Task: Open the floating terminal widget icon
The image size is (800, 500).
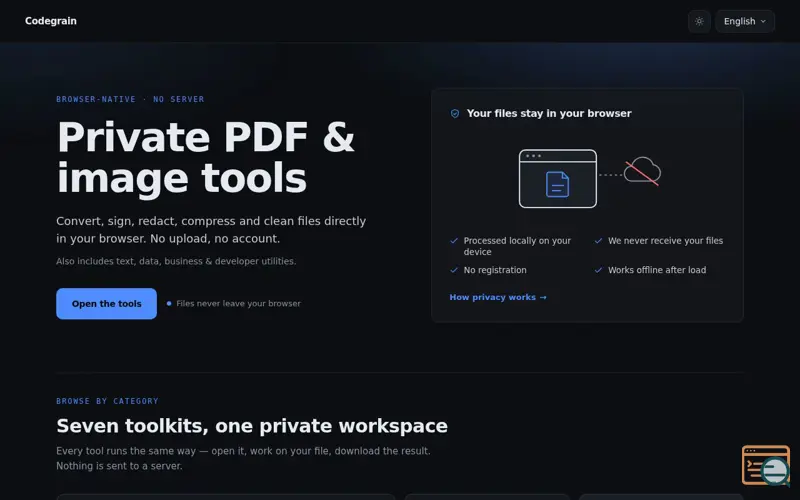Action: coord(766,465)
